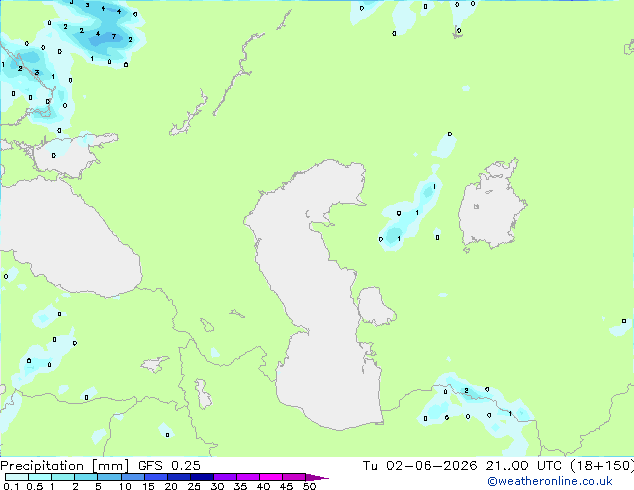Click the 0.1–0.5 mm lightest cyan legend swatch
Viewport: 634px width, 490px height.
(17, 477)
